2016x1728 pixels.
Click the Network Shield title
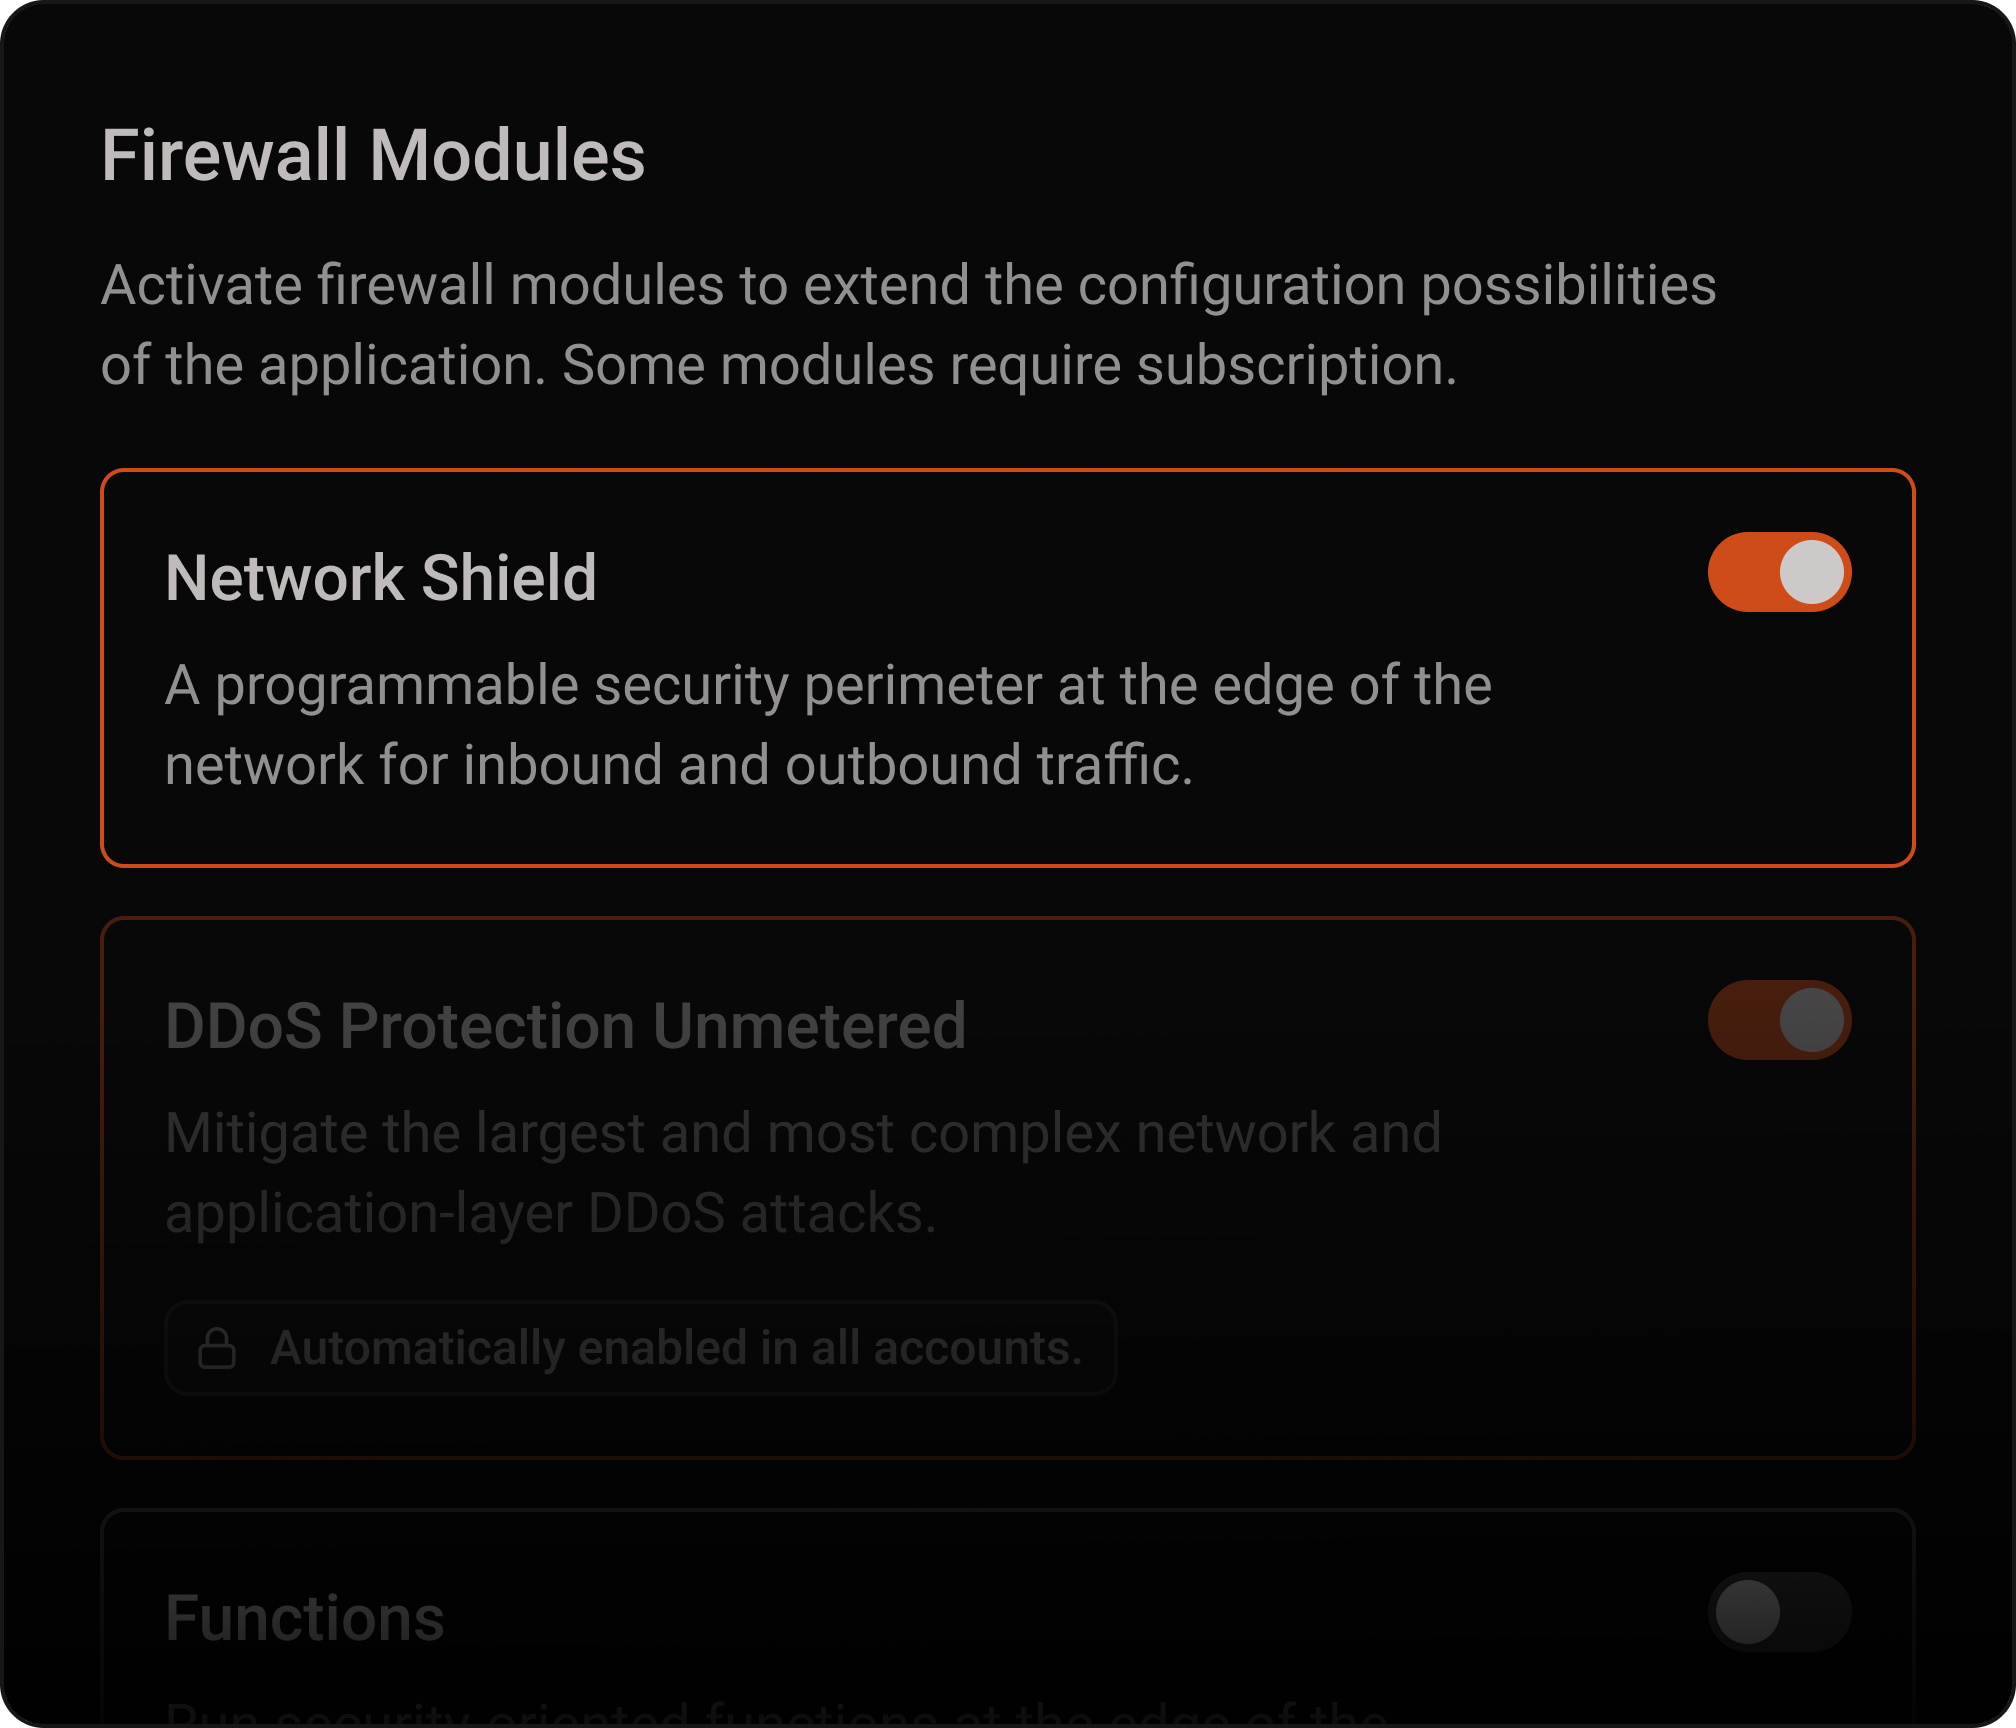point(382,575)
